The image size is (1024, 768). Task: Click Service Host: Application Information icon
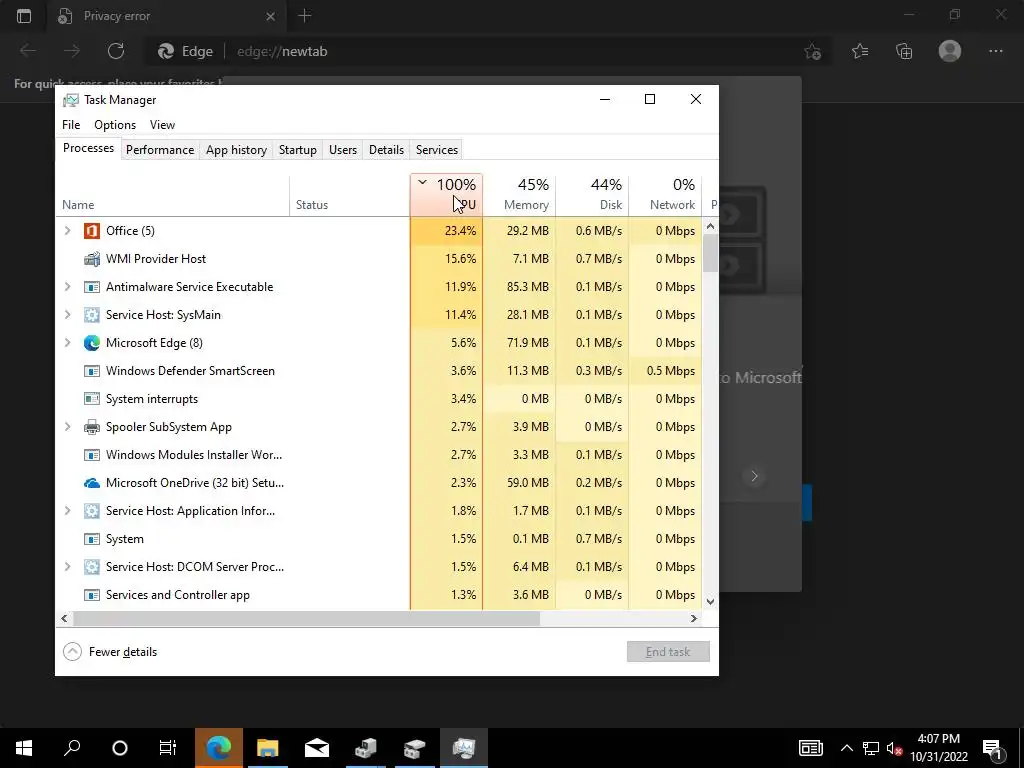click(x=91, y=511)
